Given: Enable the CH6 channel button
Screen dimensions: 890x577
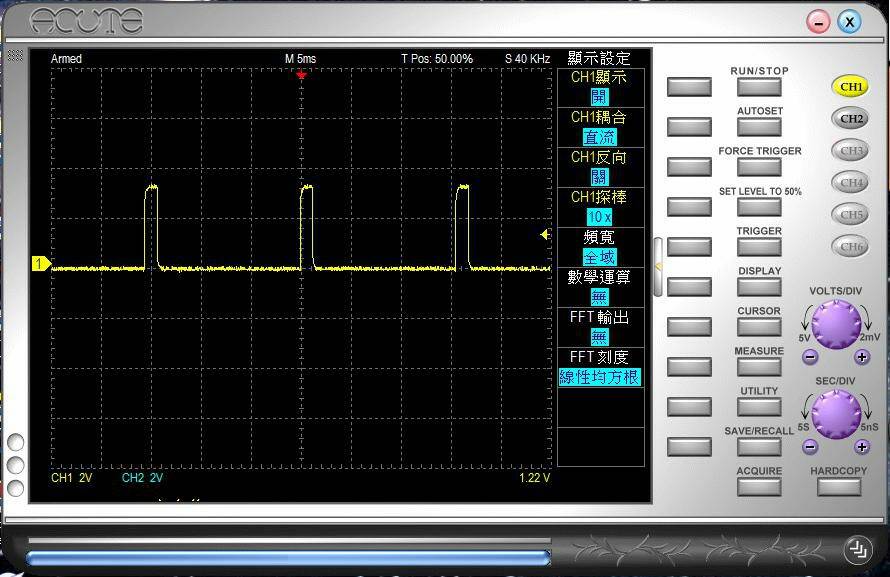Looking at the screenshot, I should tap(850, 246).
